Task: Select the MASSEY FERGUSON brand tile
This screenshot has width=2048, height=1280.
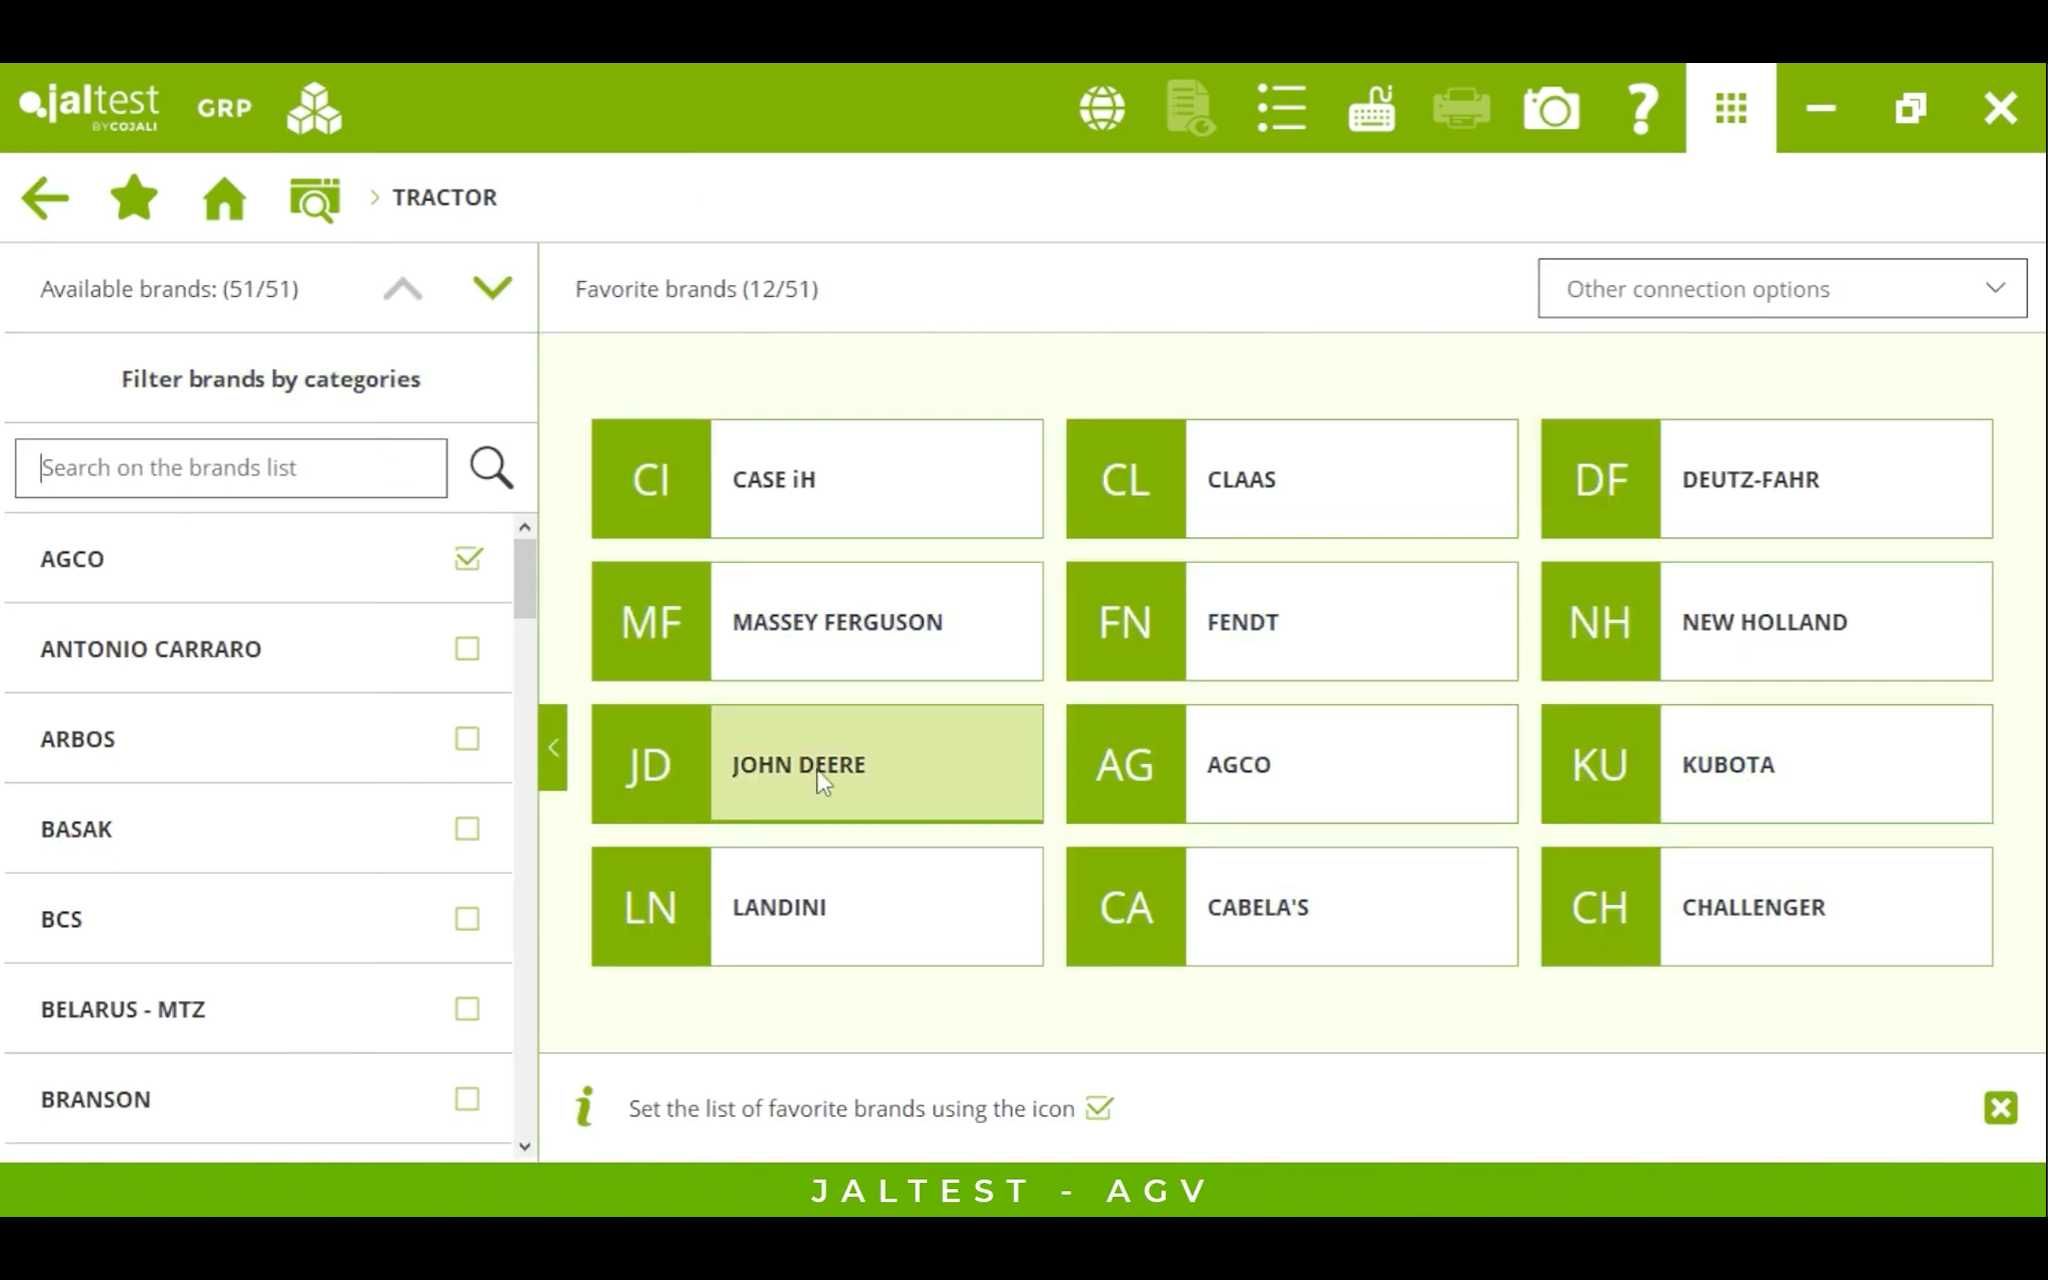Action: coord(817,621)
